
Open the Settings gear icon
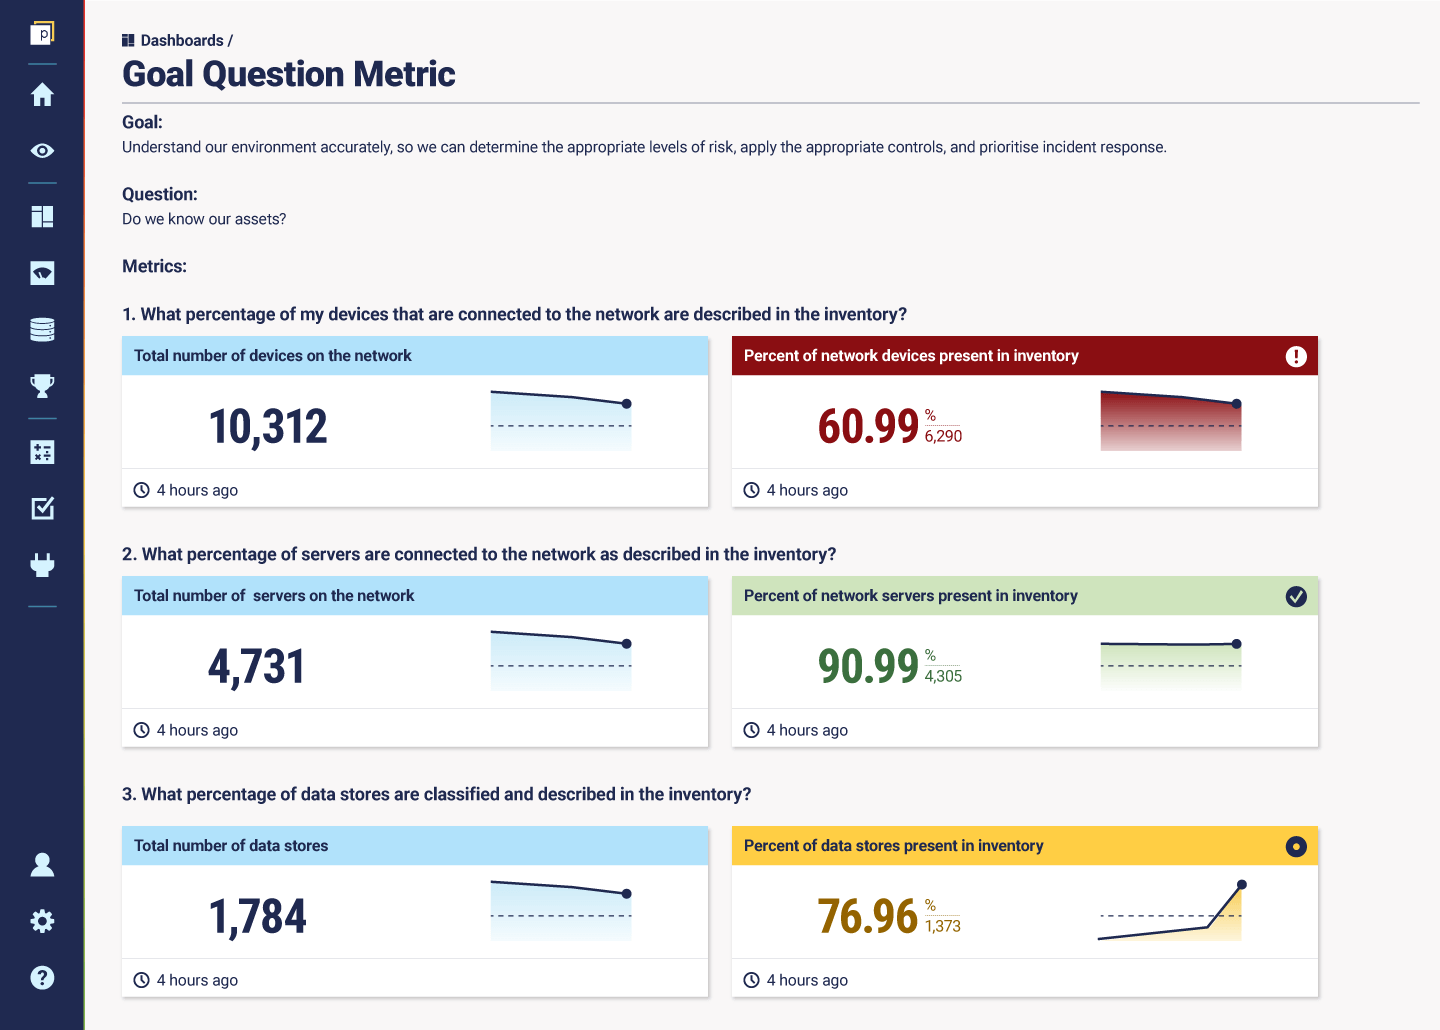click(42, 920)
